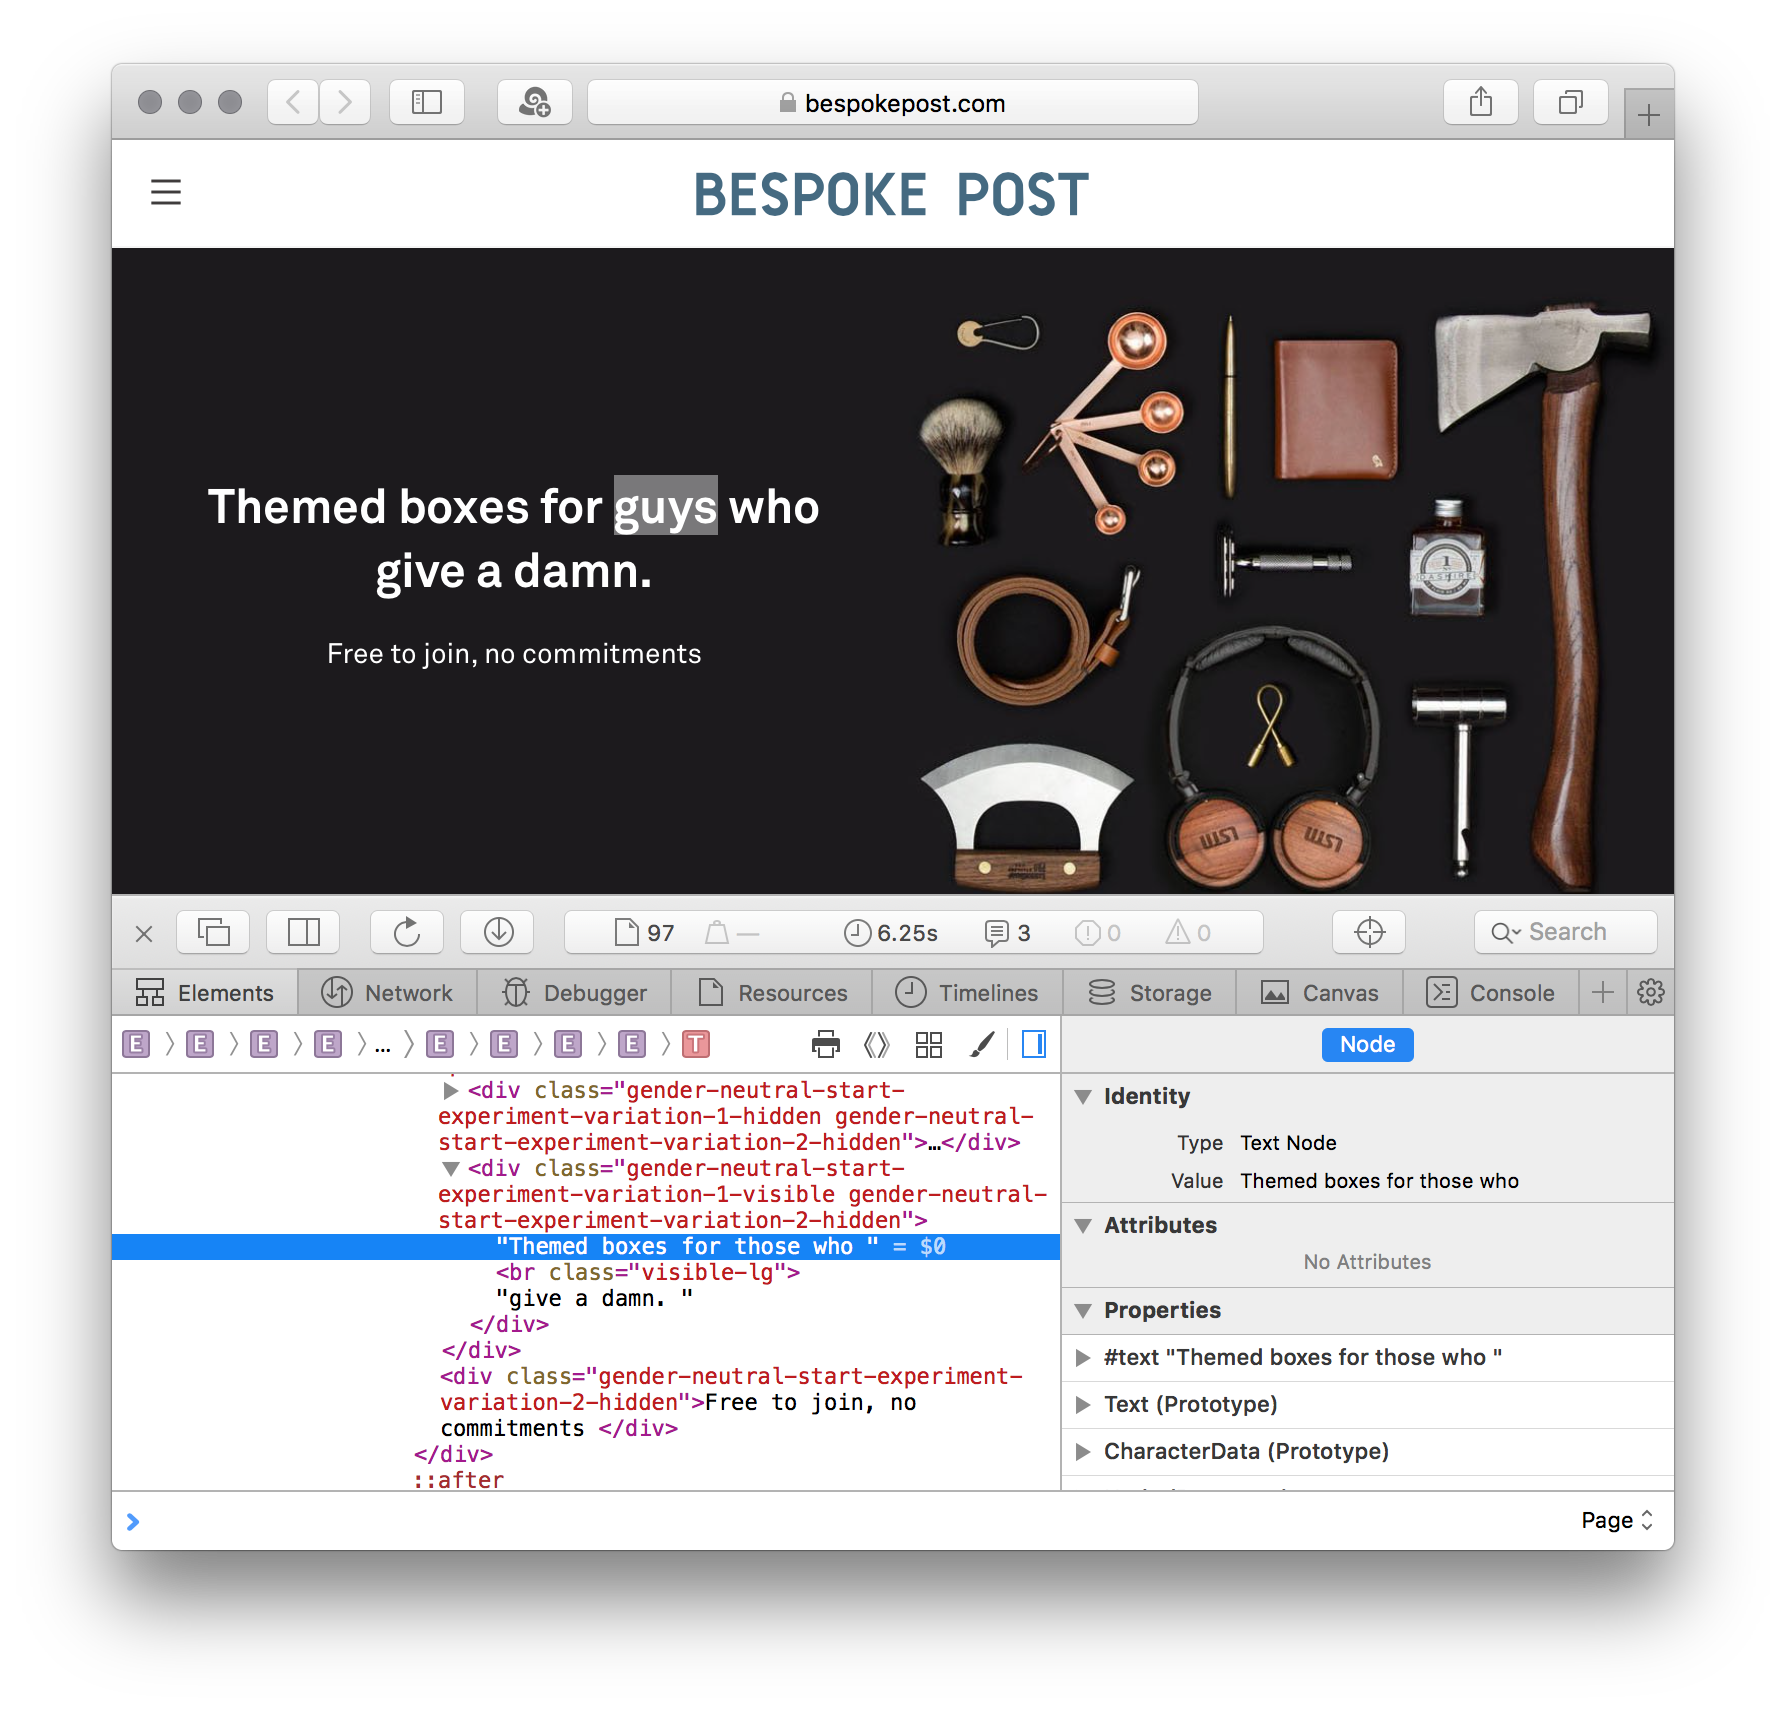1786x1710 pixels.
Task: Go forward with the browser forward arrow
Action: point(345,102)
